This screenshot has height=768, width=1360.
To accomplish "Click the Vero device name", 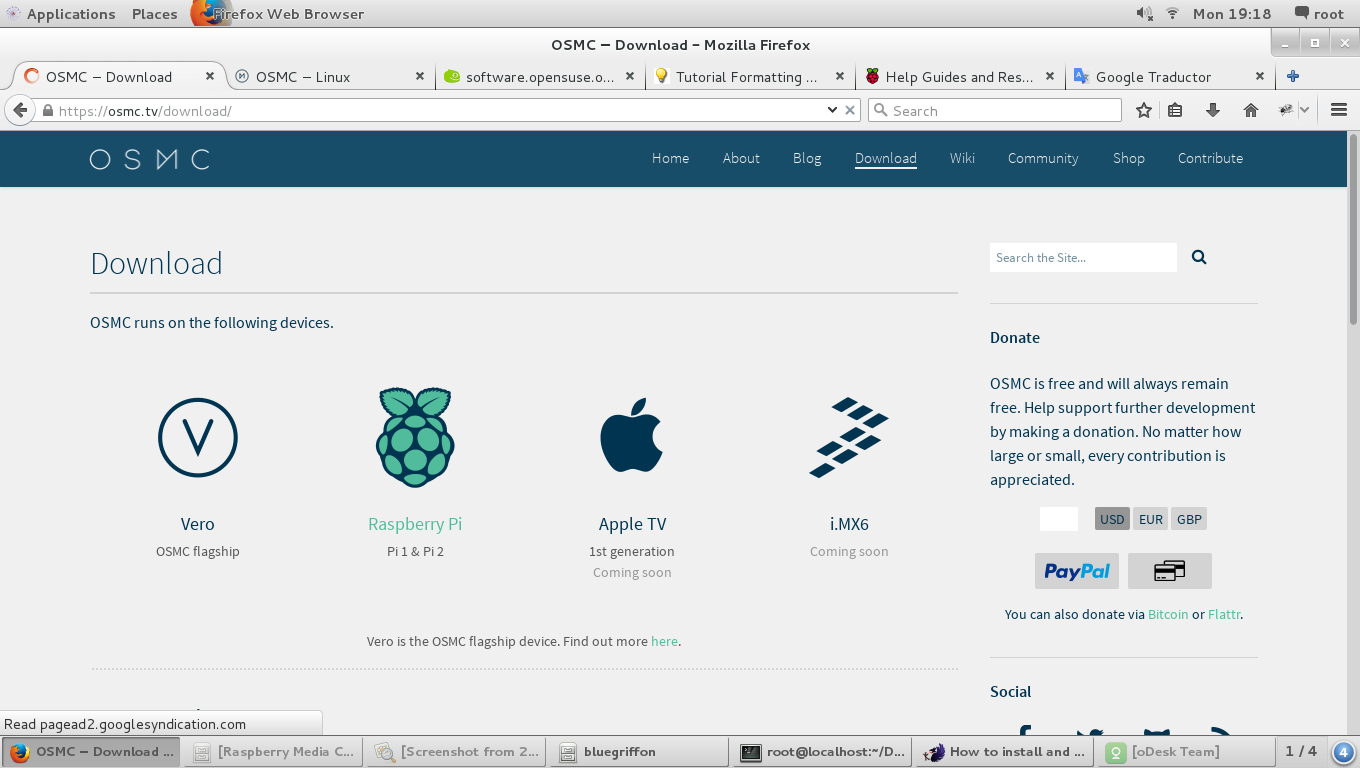I will coord(198,524).
